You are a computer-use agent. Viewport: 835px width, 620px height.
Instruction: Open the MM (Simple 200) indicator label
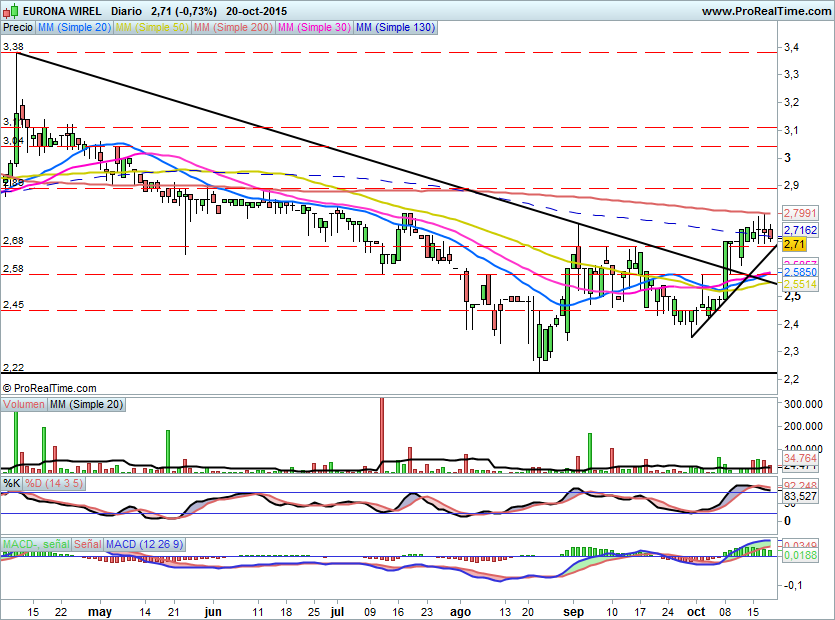[x=233, y=27]
